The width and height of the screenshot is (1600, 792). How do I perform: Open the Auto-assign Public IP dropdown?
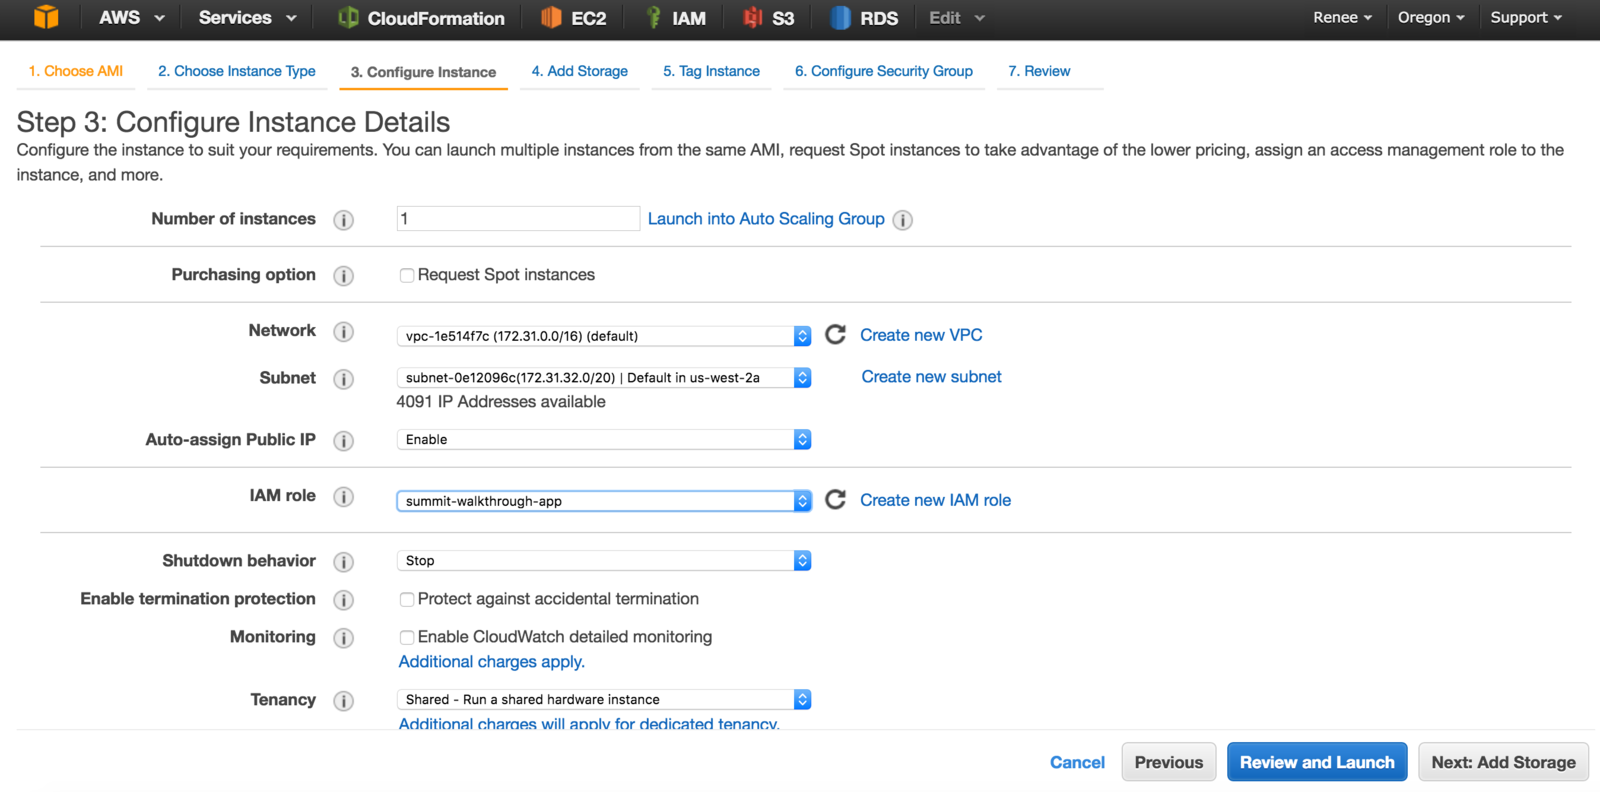(x=604, y=439)
